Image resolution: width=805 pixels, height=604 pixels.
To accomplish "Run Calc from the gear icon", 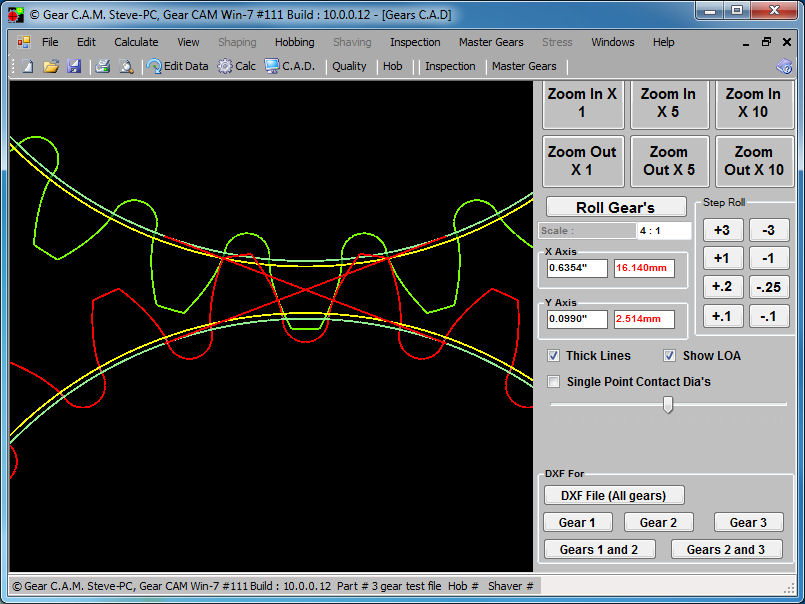I will 236,66.
